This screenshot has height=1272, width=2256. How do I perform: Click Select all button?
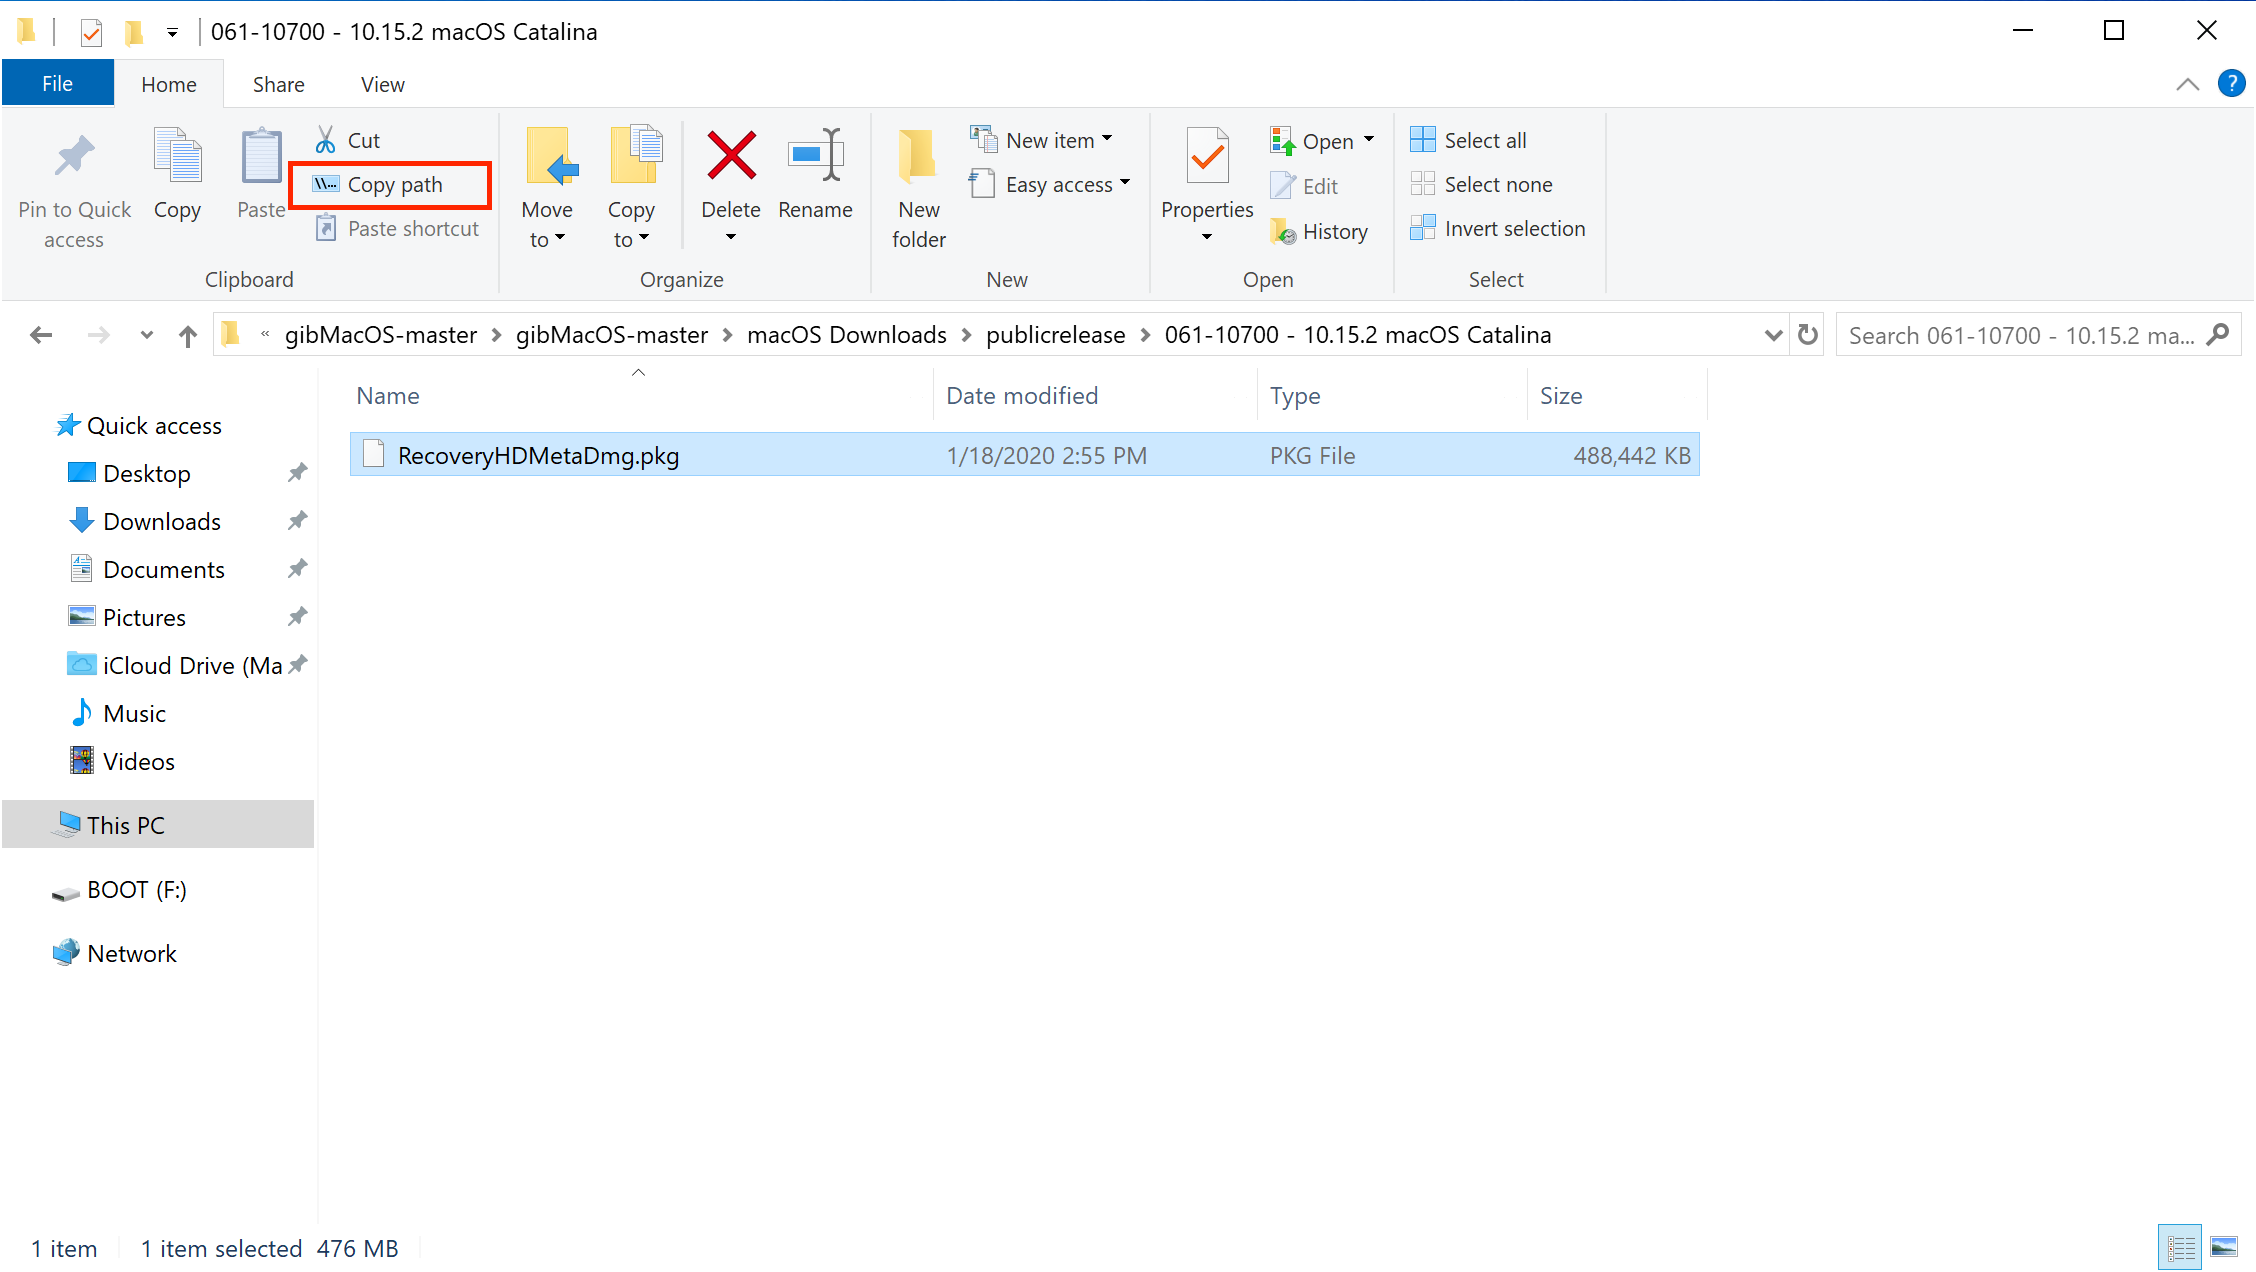point(1469,140)
